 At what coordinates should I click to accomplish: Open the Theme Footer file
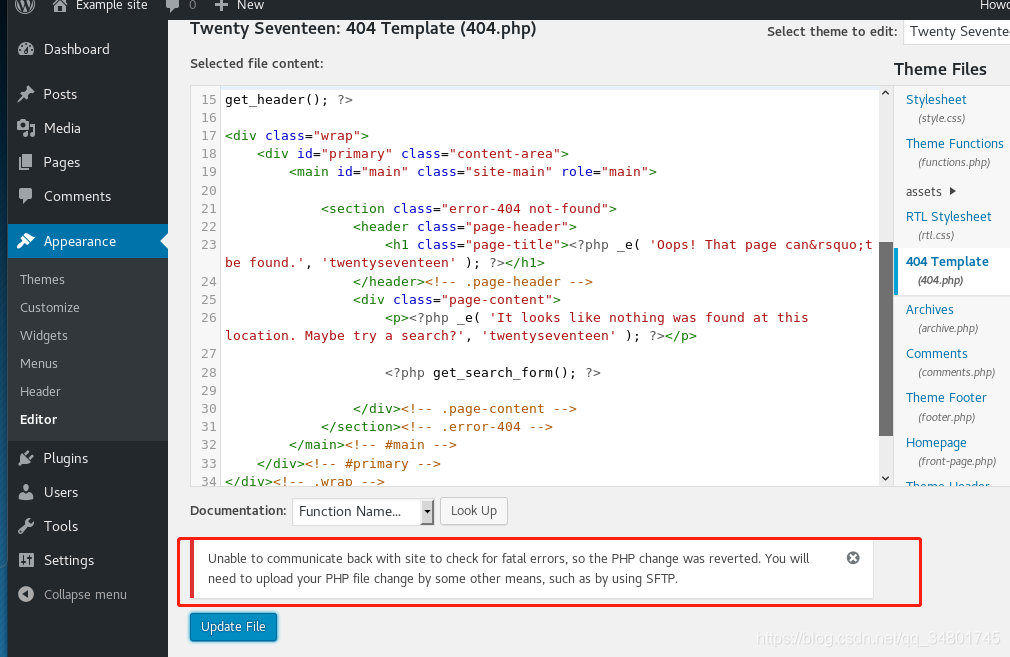coord(946,397)
